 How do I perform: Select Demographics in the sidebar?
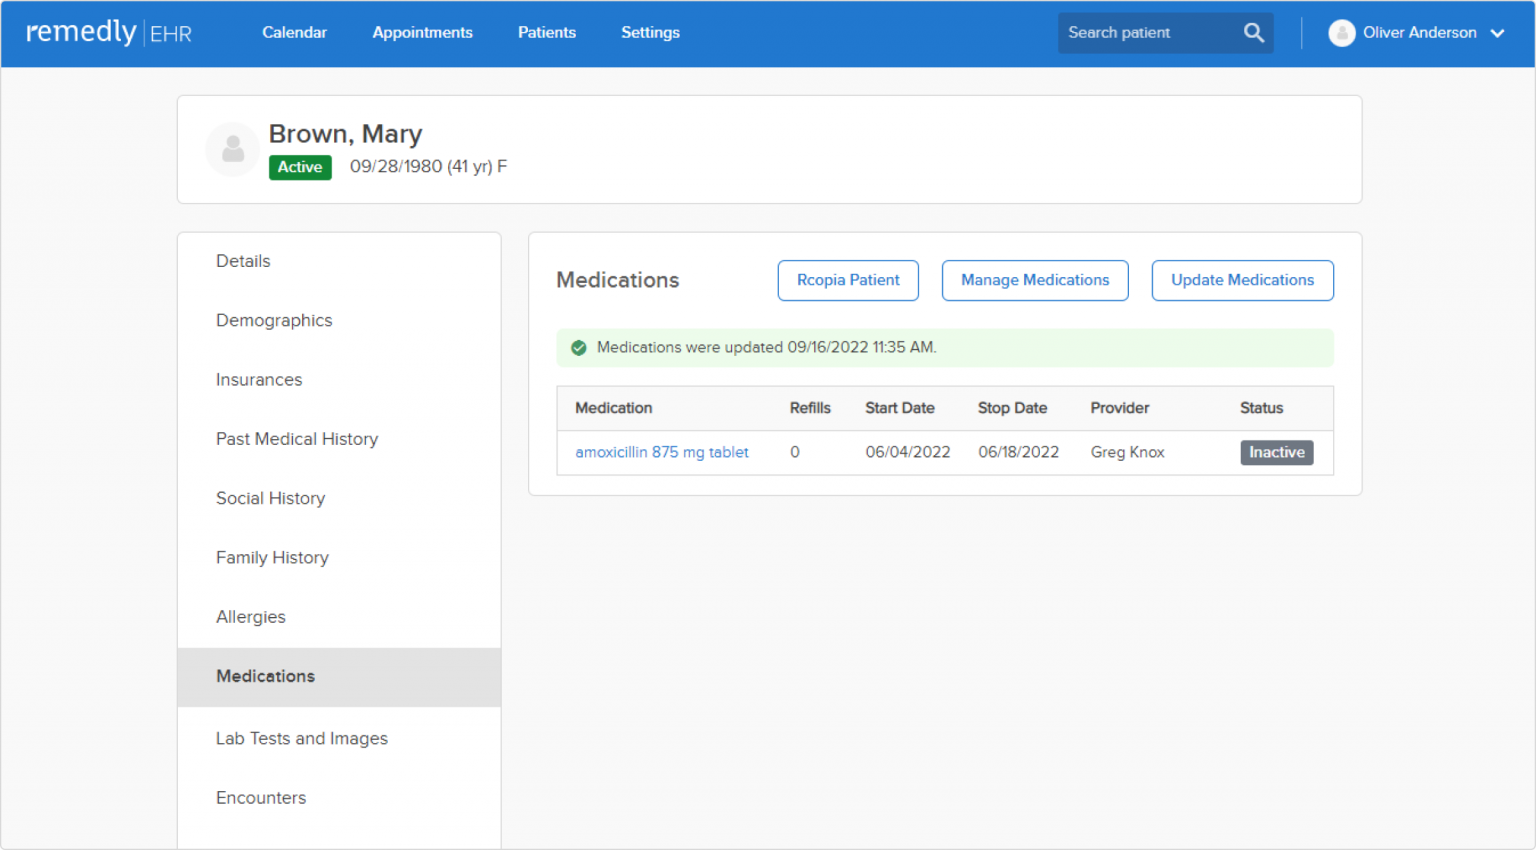pyautogui.click(x=274, y=320)
